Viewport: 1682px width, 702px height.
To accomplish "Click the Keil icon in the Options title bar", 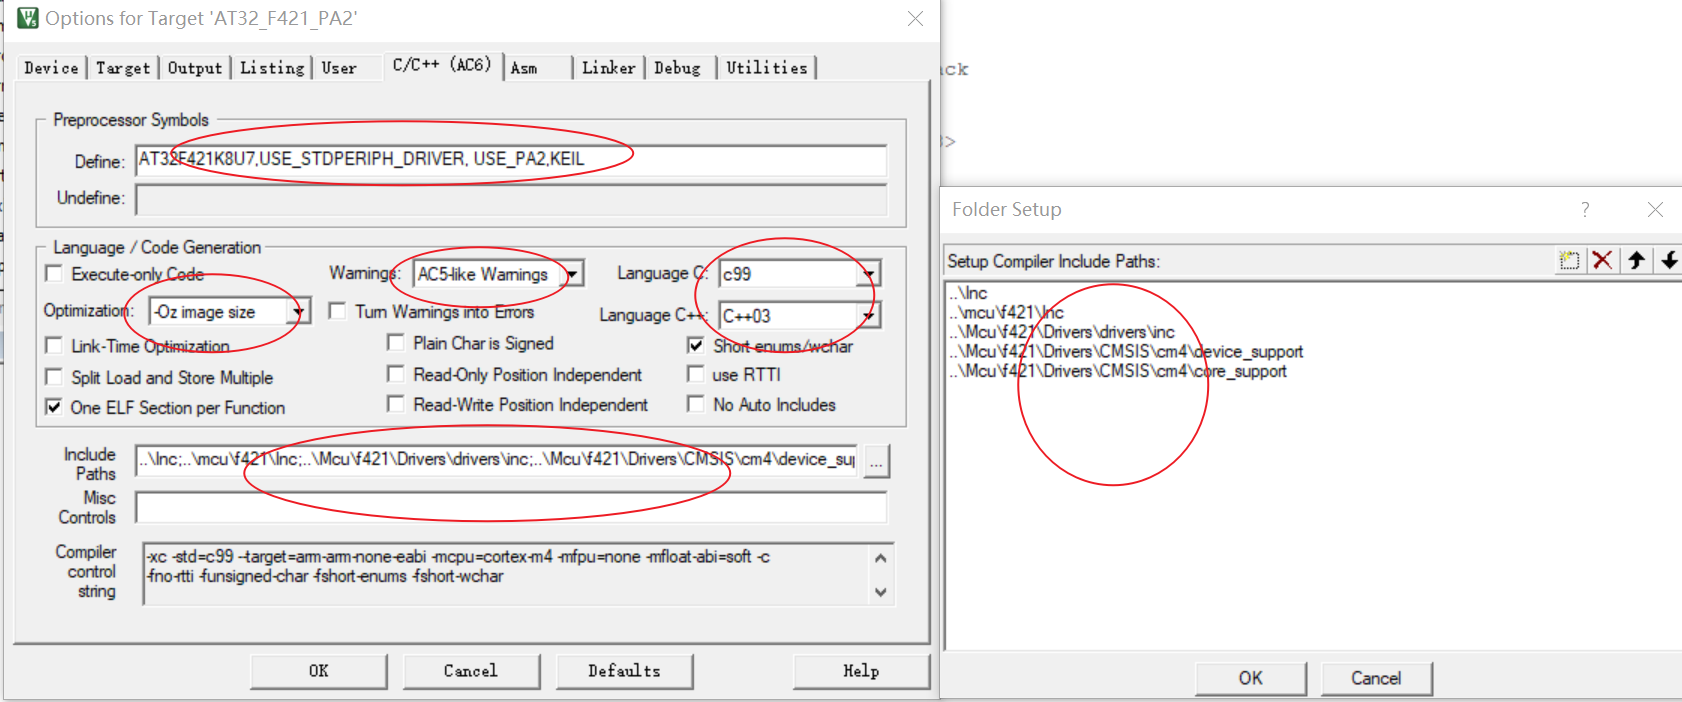I will 28,18.
